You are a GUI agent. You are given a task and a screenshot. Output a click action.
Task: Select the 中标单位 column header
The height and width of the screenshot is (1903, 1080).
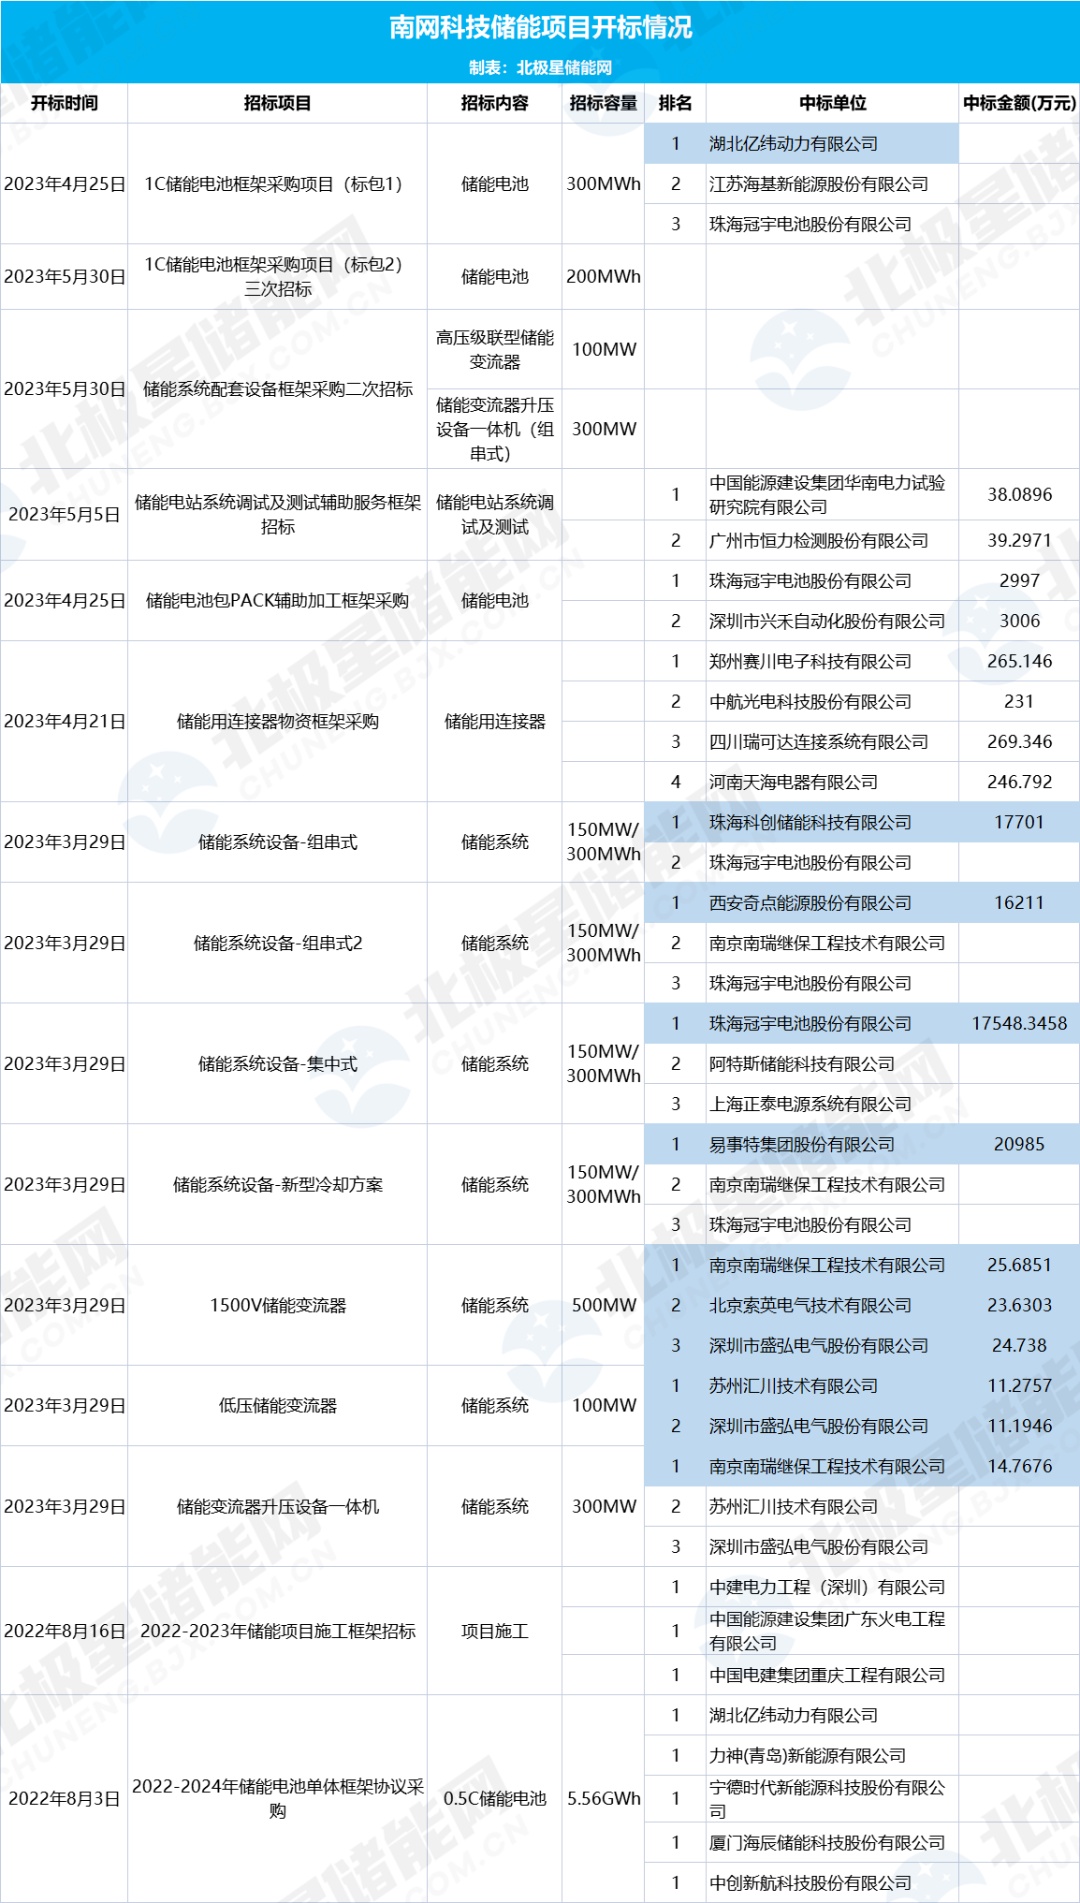point(832,103)
